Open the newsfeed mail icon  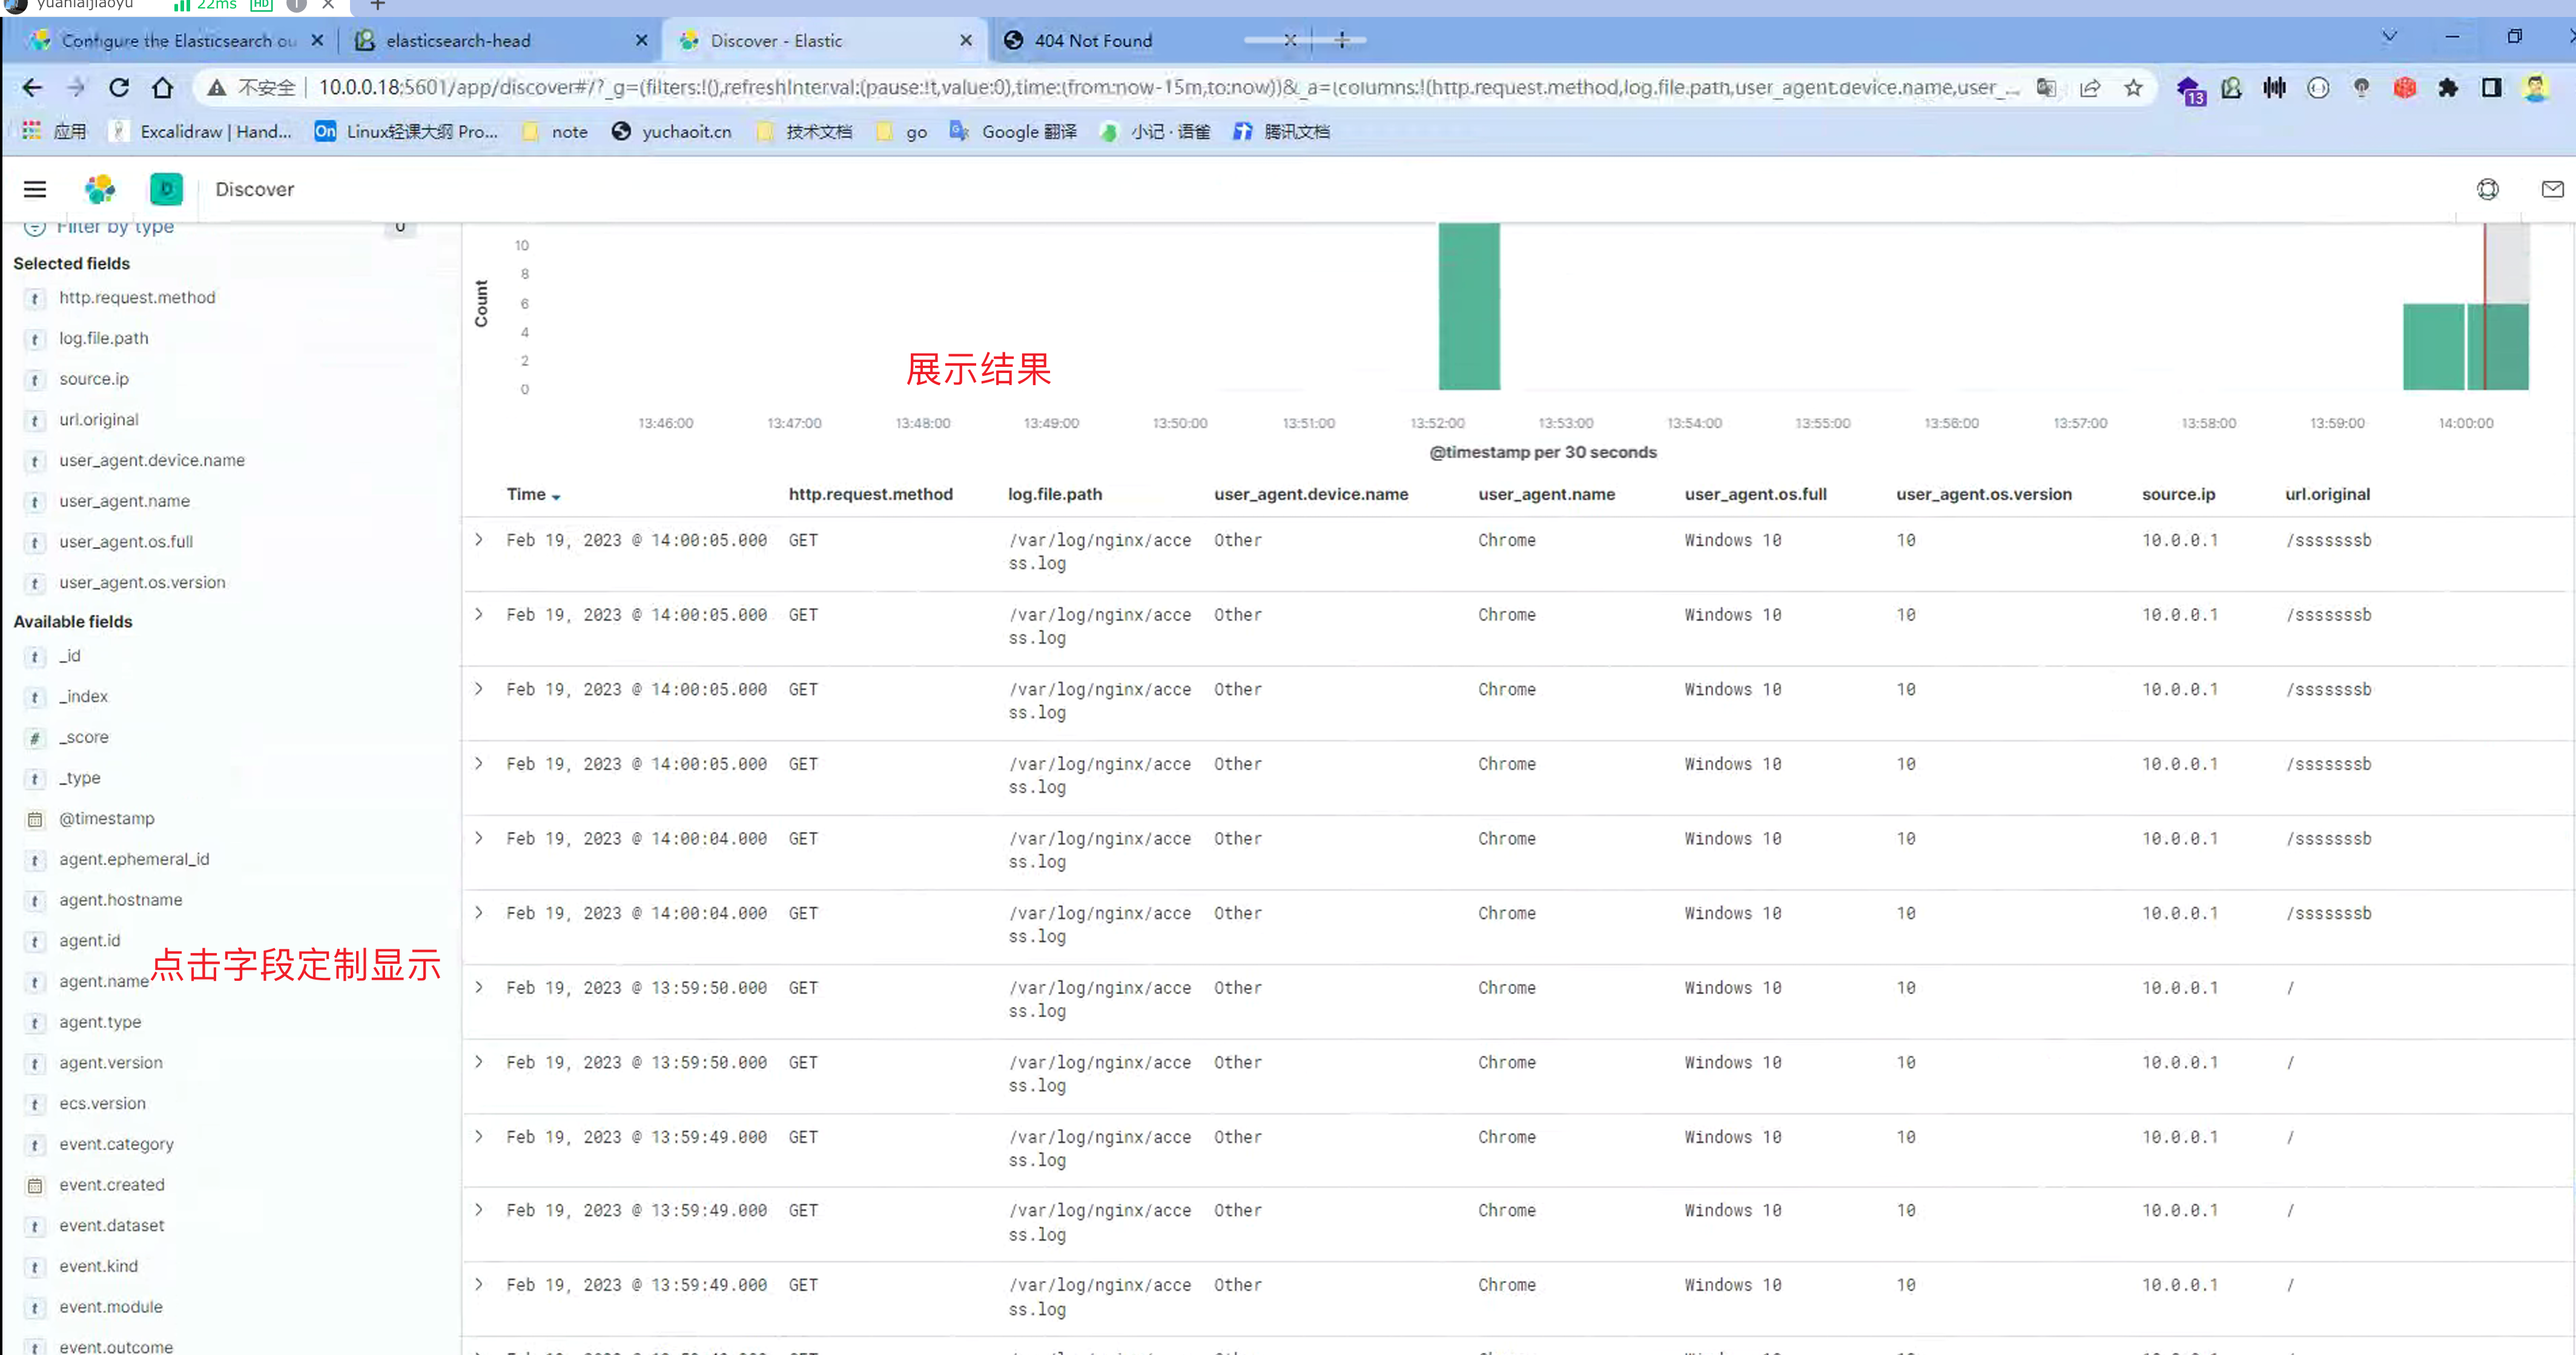point(2552,189)
